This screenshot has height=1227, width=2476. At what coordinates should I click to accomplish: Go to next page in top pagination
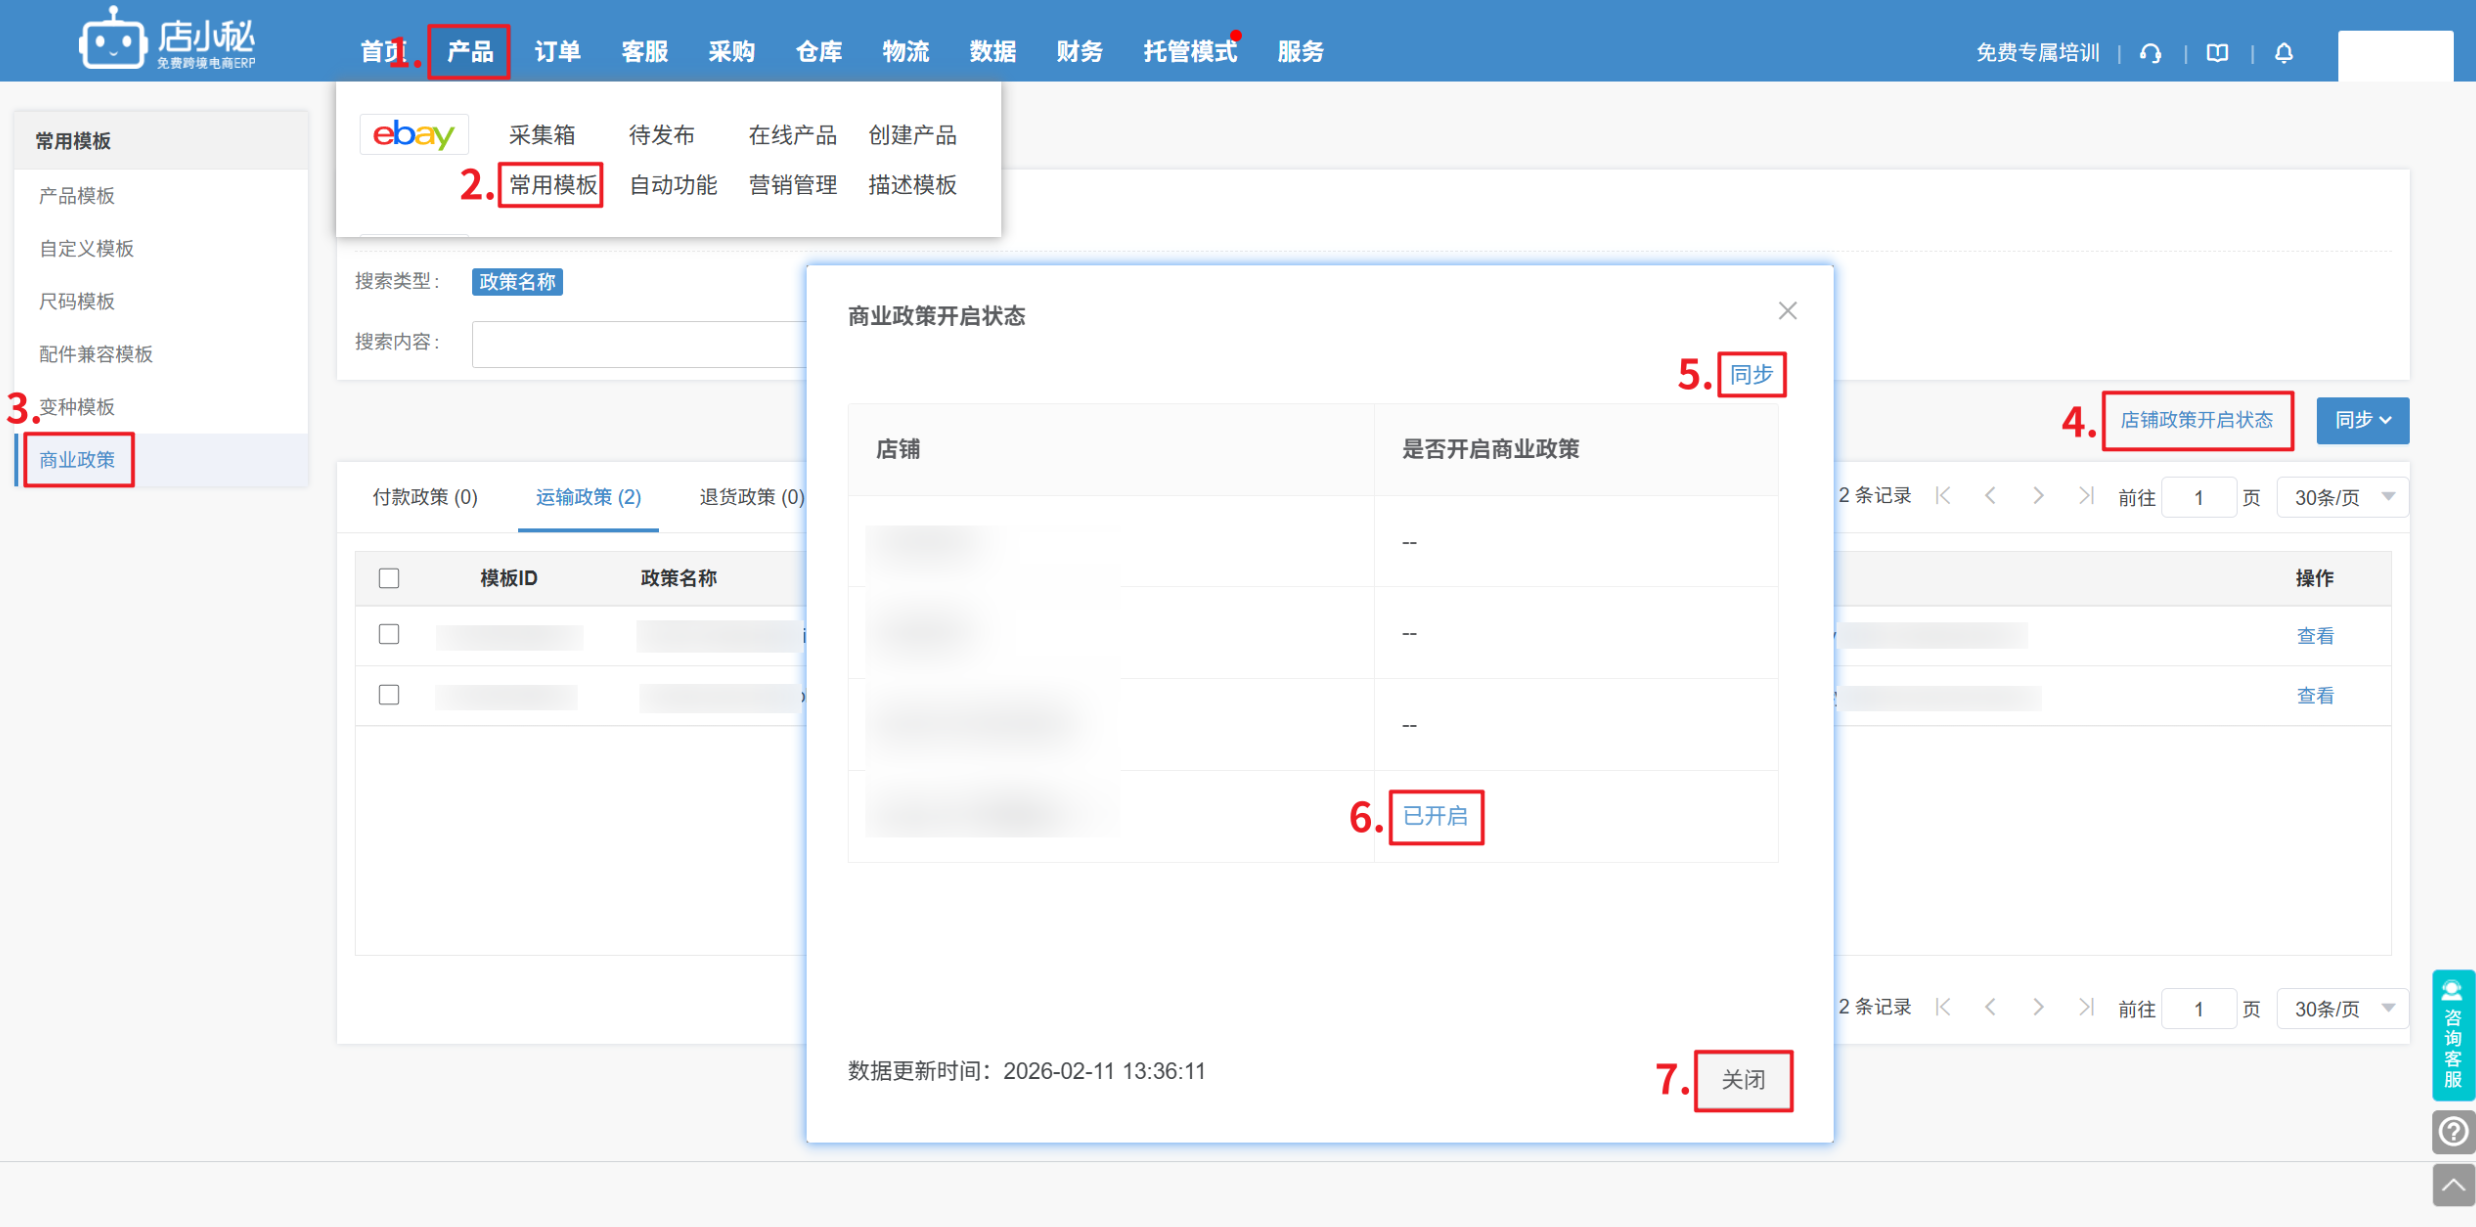point(2038,496)
